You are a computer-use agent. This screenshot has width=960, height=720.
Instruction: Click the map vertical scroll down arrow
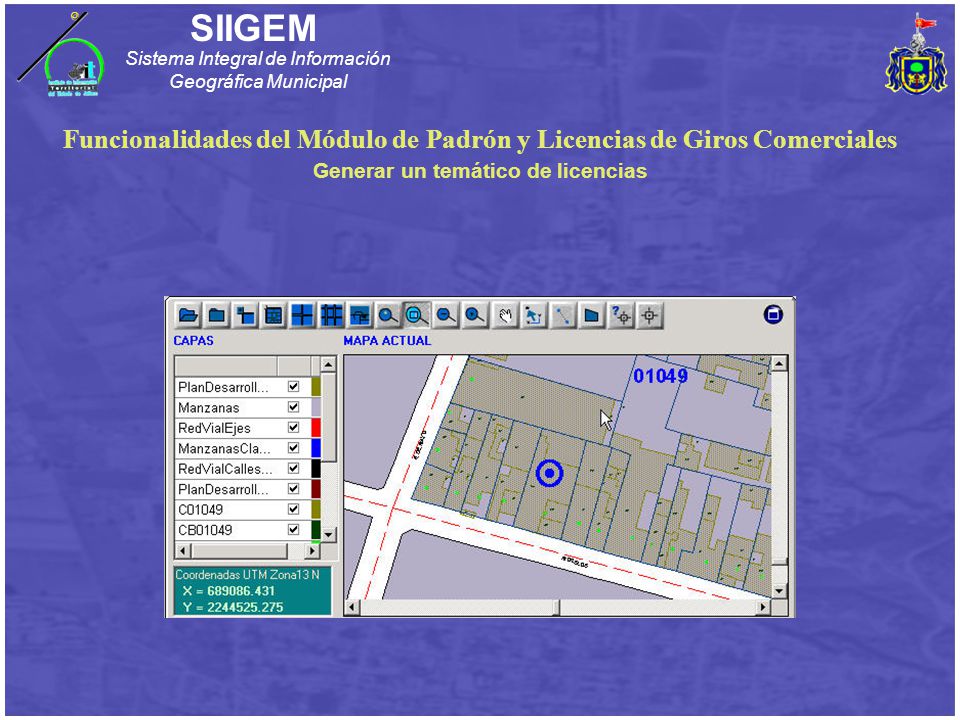[779, 591]
